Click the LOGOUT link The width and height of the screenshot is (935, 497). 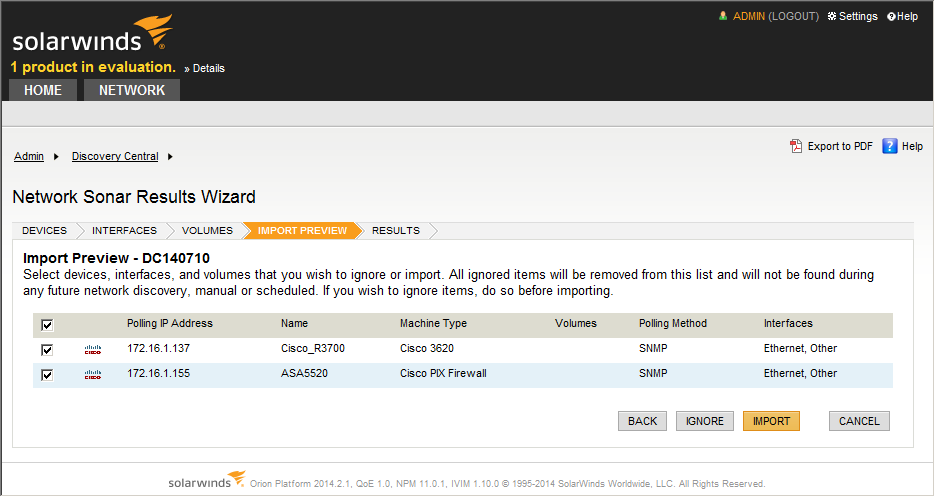[794, 16]
